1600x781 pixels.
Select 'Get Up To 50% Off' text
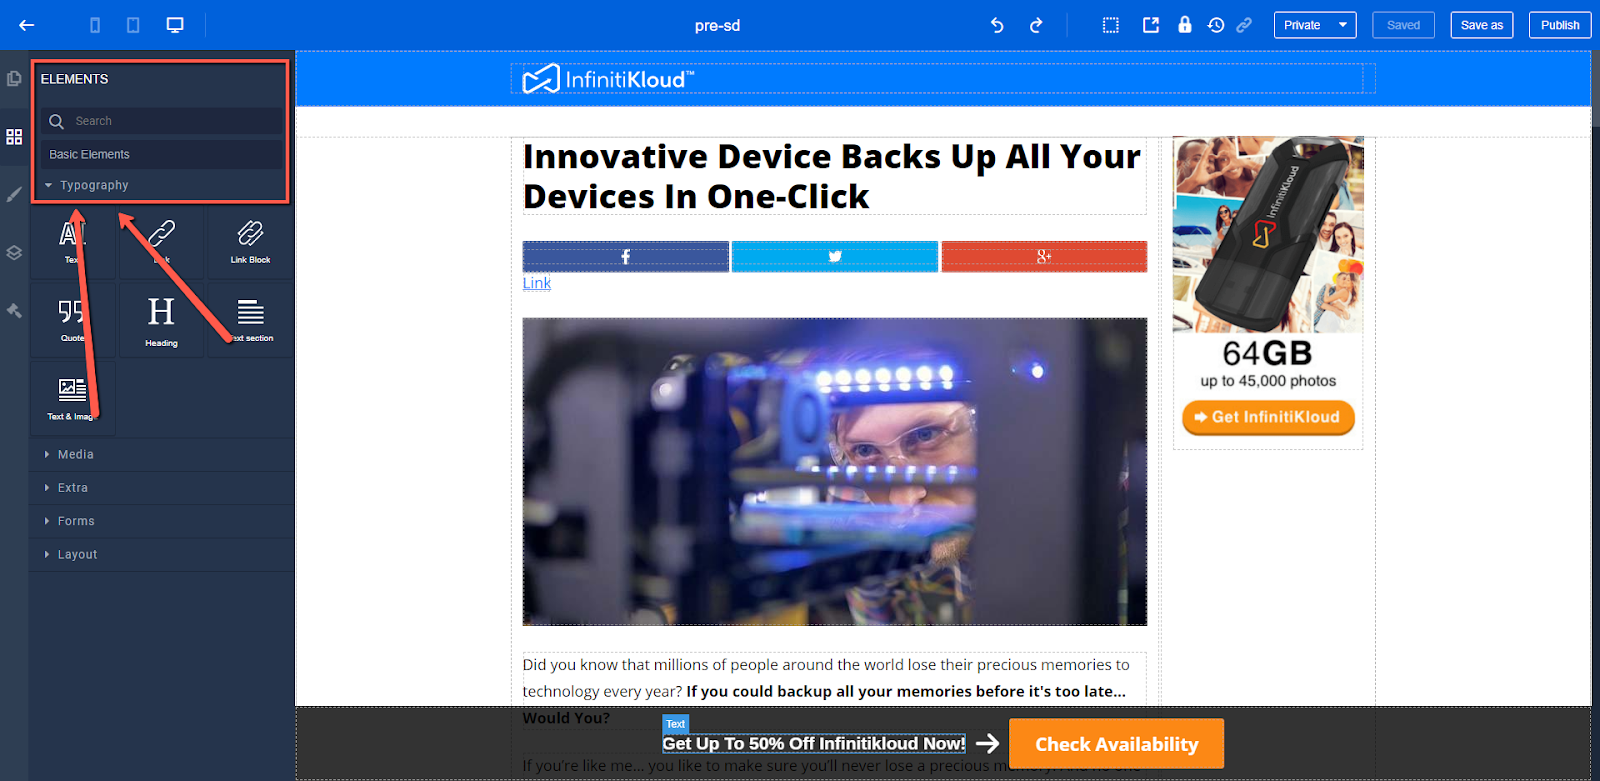pos(814,743)
